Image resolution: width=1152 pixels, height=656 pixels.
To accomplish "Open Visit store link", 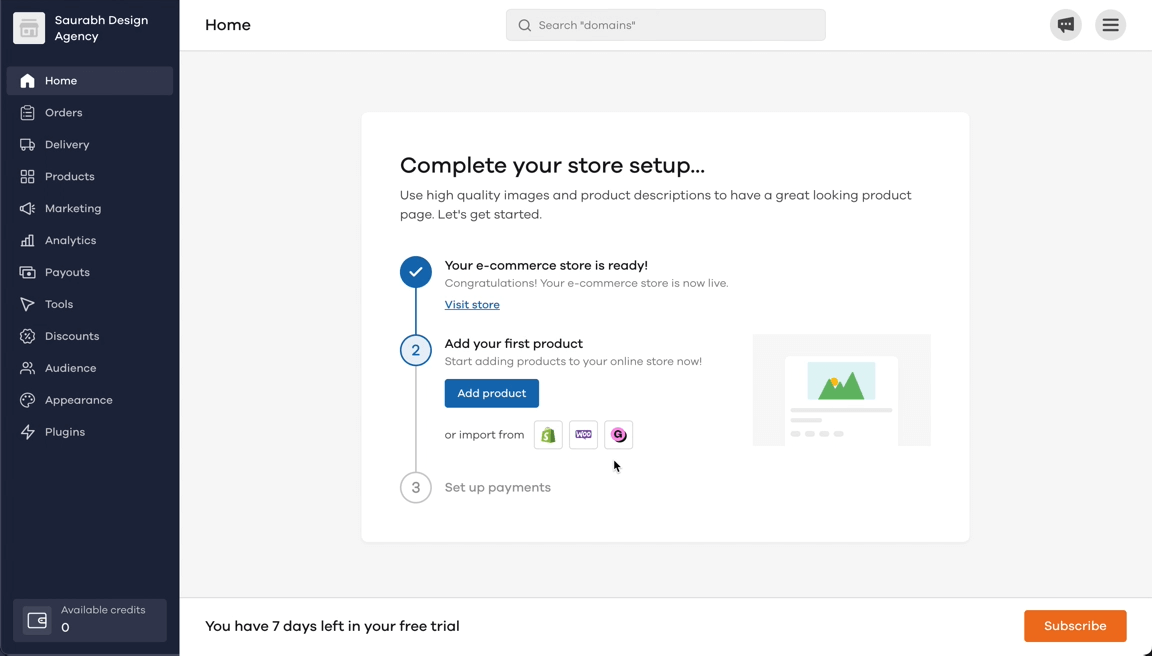I will click(471, 304).
